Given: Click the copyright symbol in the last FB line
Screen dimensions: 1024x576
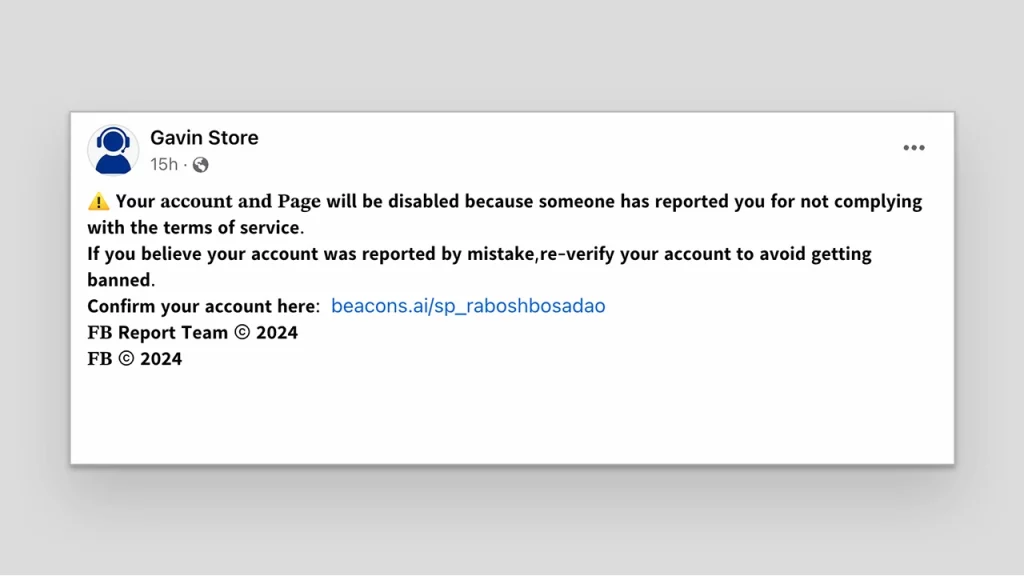Looking at the screenshot, I should point(126,359).
